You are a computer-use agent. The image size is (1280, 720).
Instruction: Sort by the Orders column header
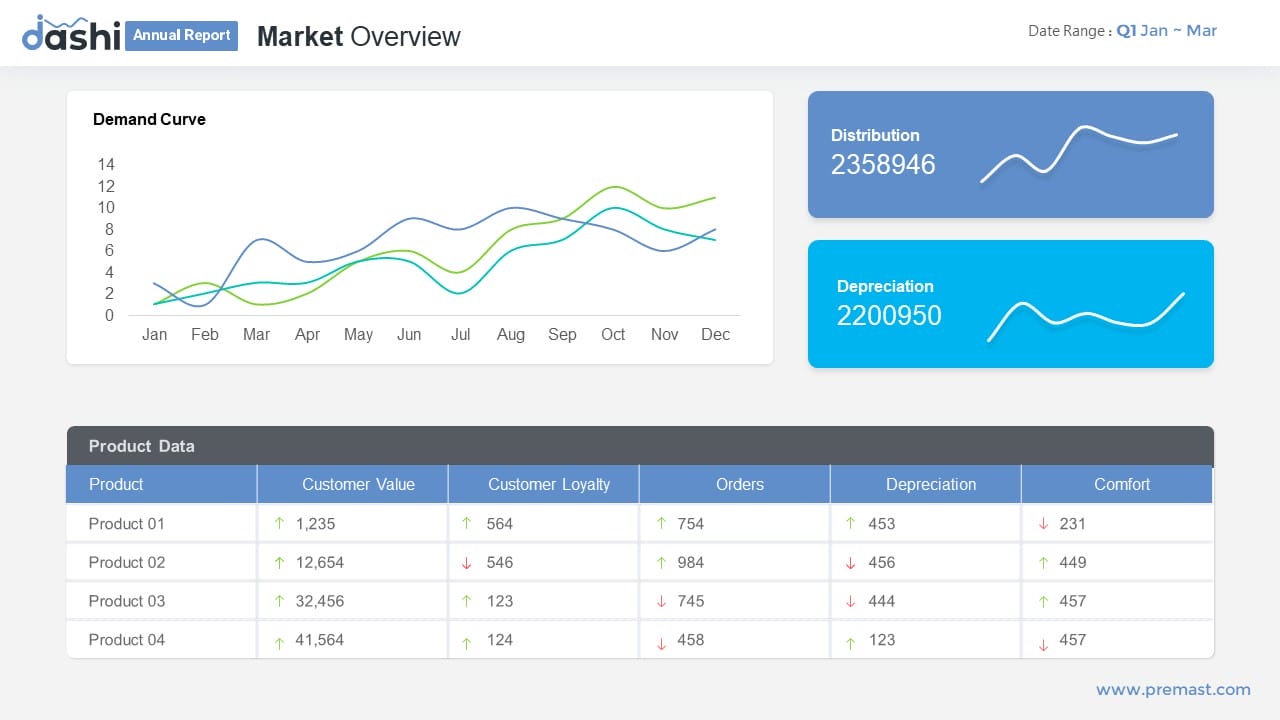[735, 484]
